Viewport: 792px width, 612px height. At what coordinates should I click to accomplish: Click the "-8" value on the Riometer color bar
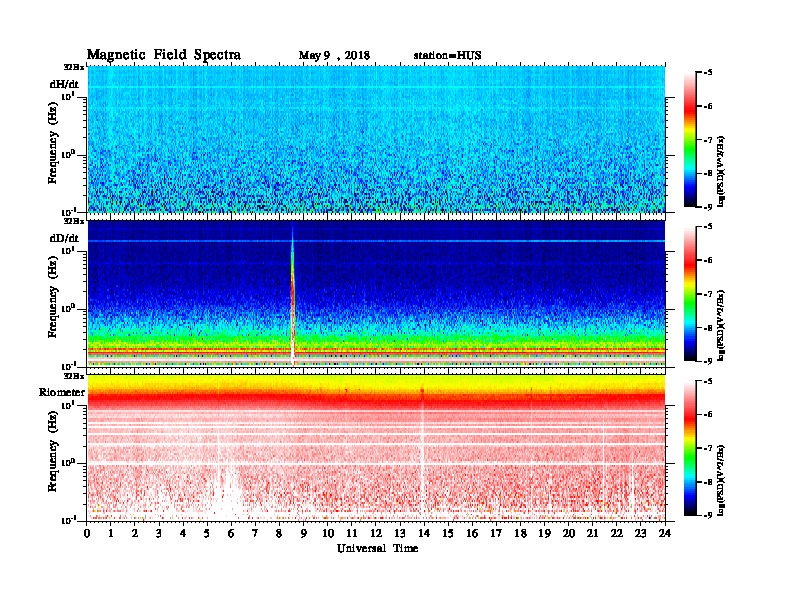(708, 482)
